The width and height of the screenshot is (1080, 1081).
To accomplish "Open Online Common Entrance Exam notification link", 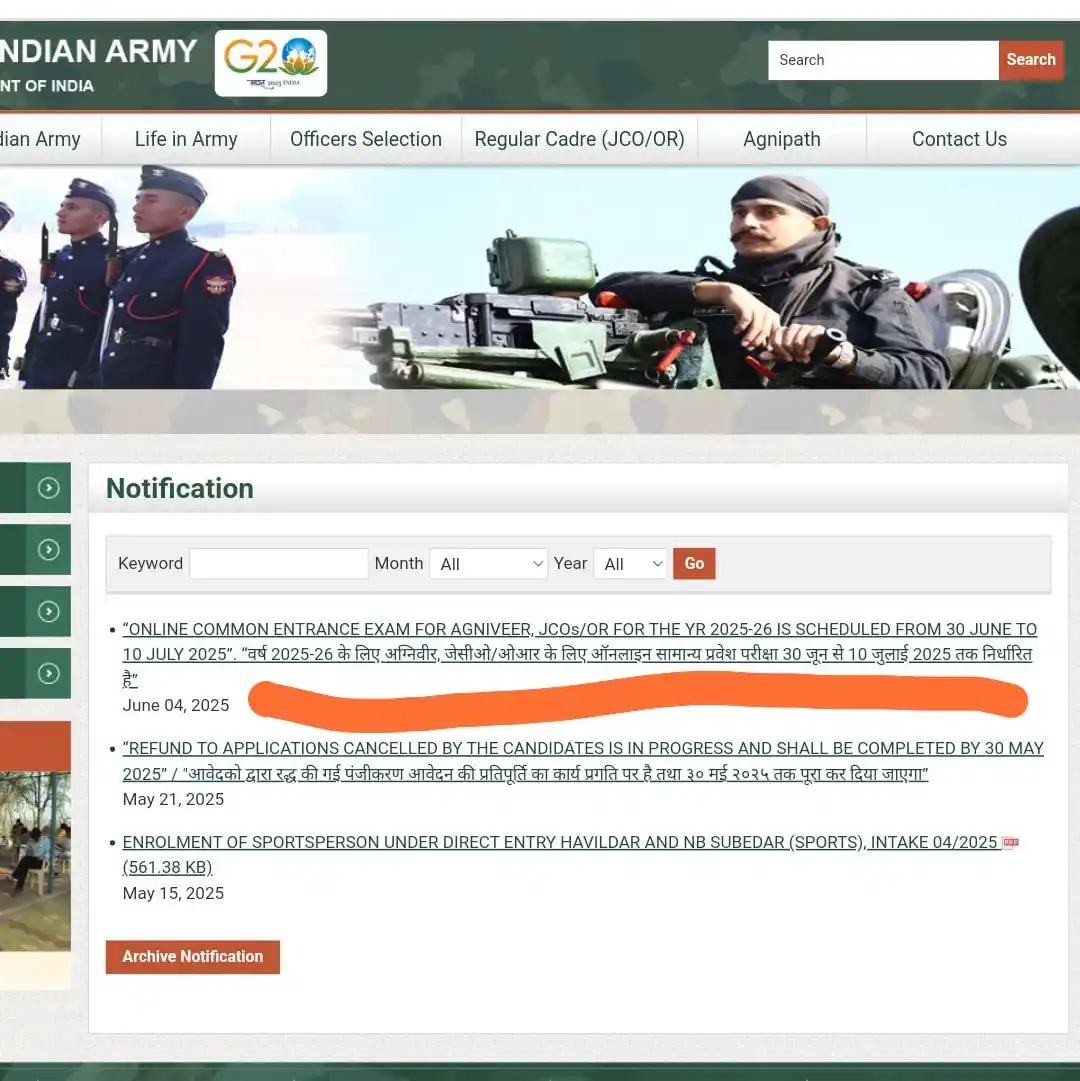I will [x=579, y=654].
